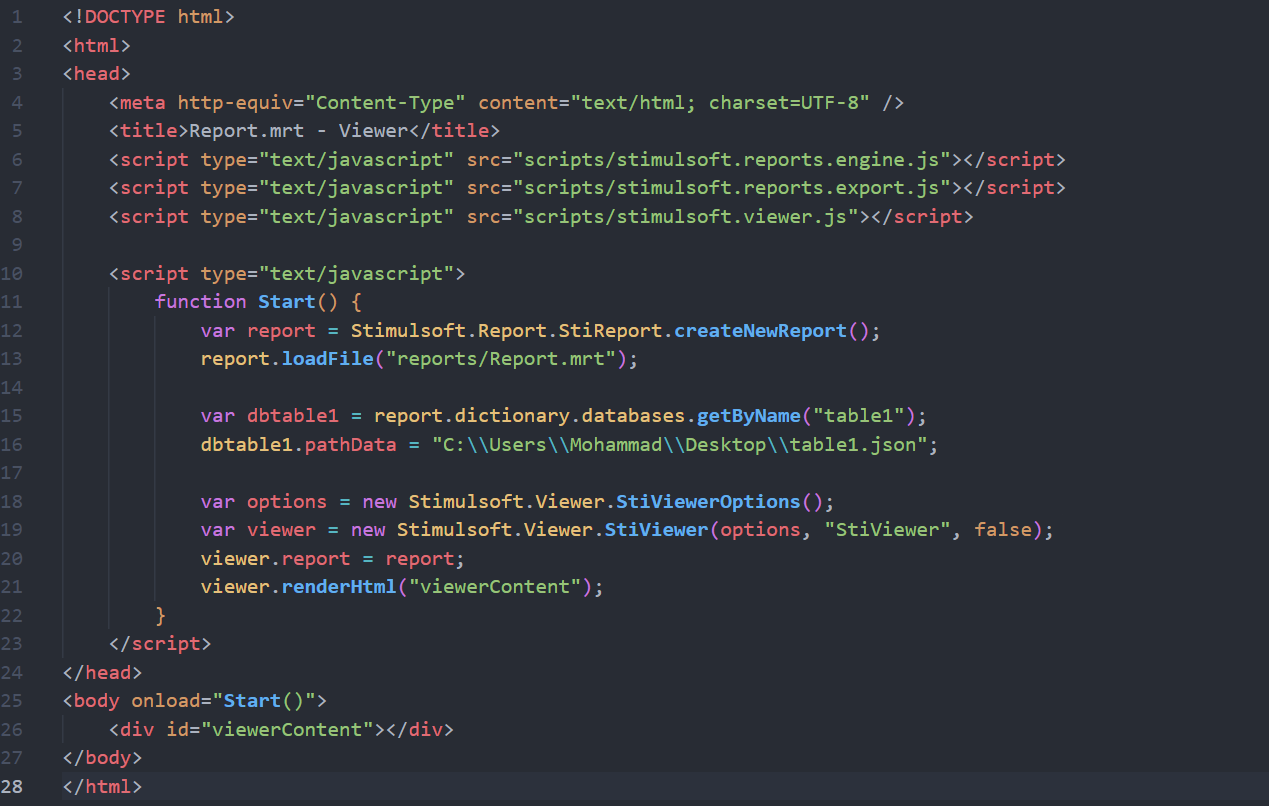Click the function keyword before Start
This screenshot has width=1269, height=806.
click(x=201, y=302)
